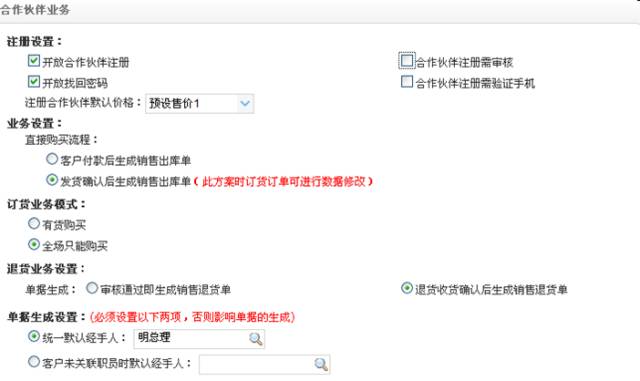Viewport: 640px width, 381px height.
Task: Select 退货收货确认后生成销售退货单 radio
Action: click(x=407, y=288)
